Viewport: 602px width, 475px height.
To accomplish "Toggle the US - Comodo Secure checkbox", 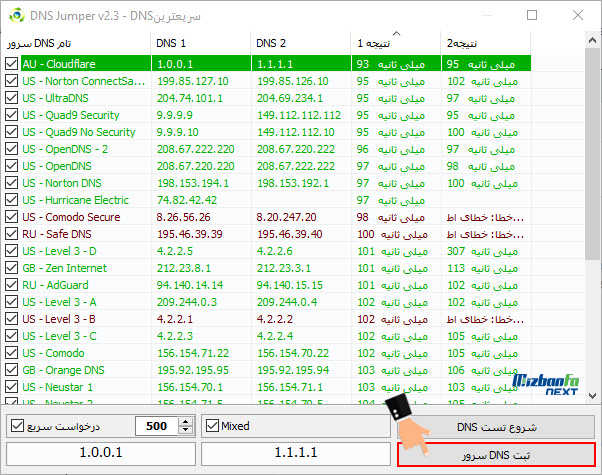I will coord(12,217).
